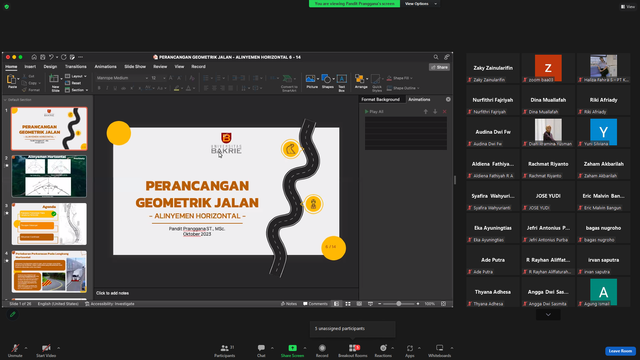Select slide 2 thumbnail Alinyemen Horizontal
Viewport: 640px width, 360px height.
tap(49, 176)
